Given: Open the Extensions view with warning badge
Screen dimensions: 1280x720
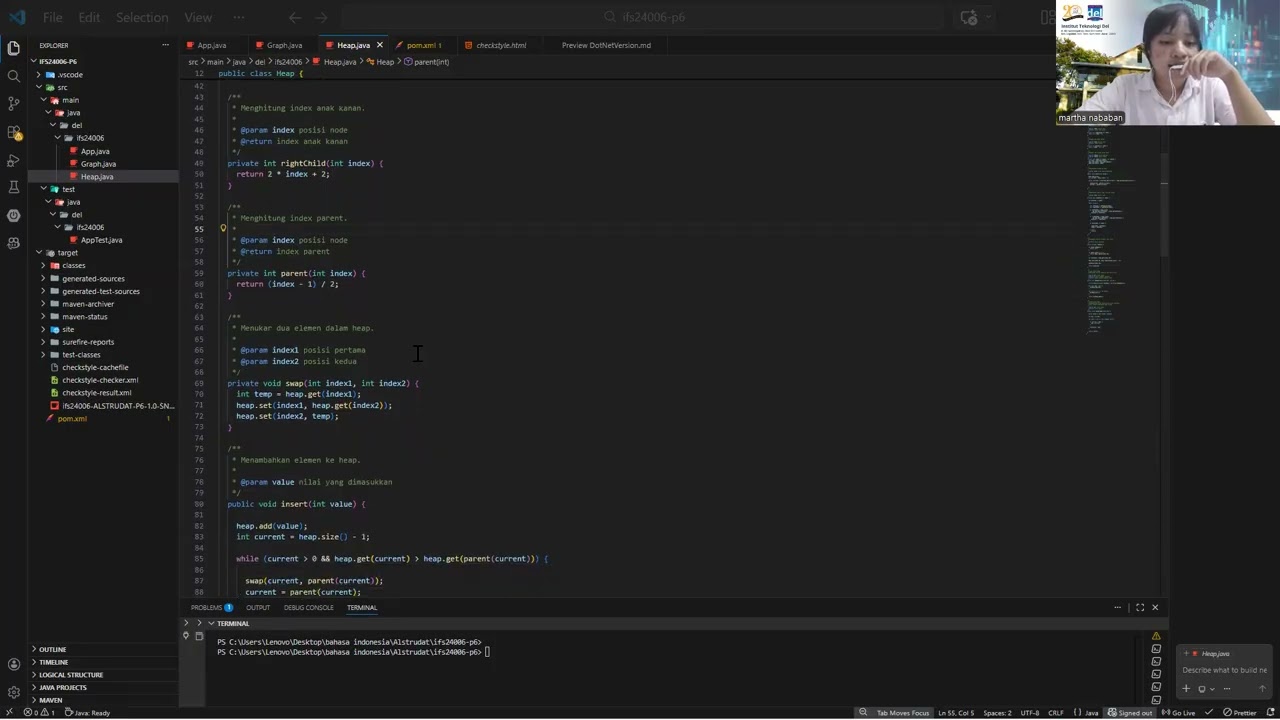Looking at the screenshot, I should (14, 132).
